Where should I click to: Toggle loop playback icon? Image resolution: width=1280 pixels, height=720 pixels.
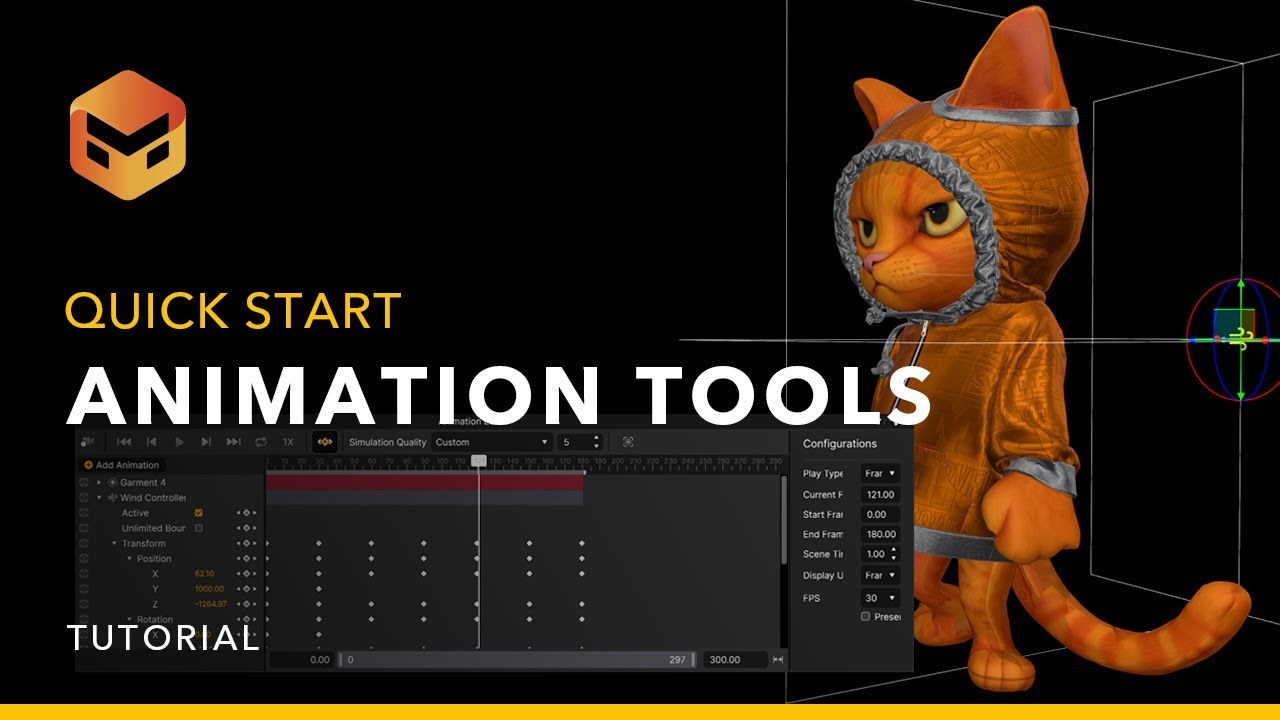[x=261, y=442]
